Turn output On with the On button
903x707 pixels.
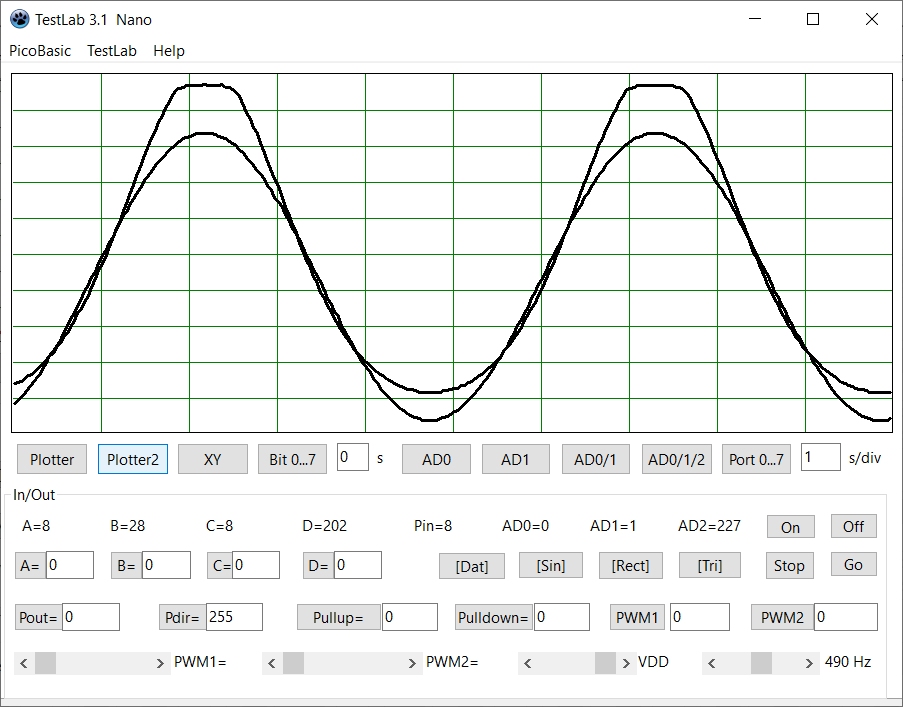[790, 527]
